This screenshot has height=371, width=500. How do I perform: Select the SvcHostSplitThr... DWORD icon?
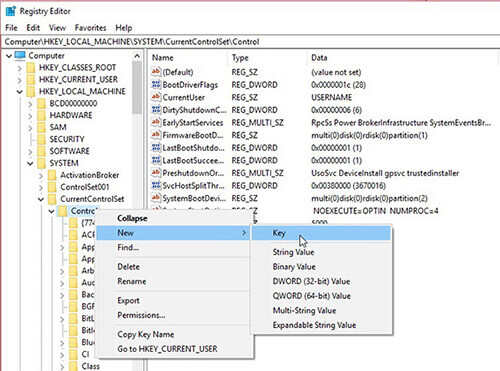tap(156, 185)
